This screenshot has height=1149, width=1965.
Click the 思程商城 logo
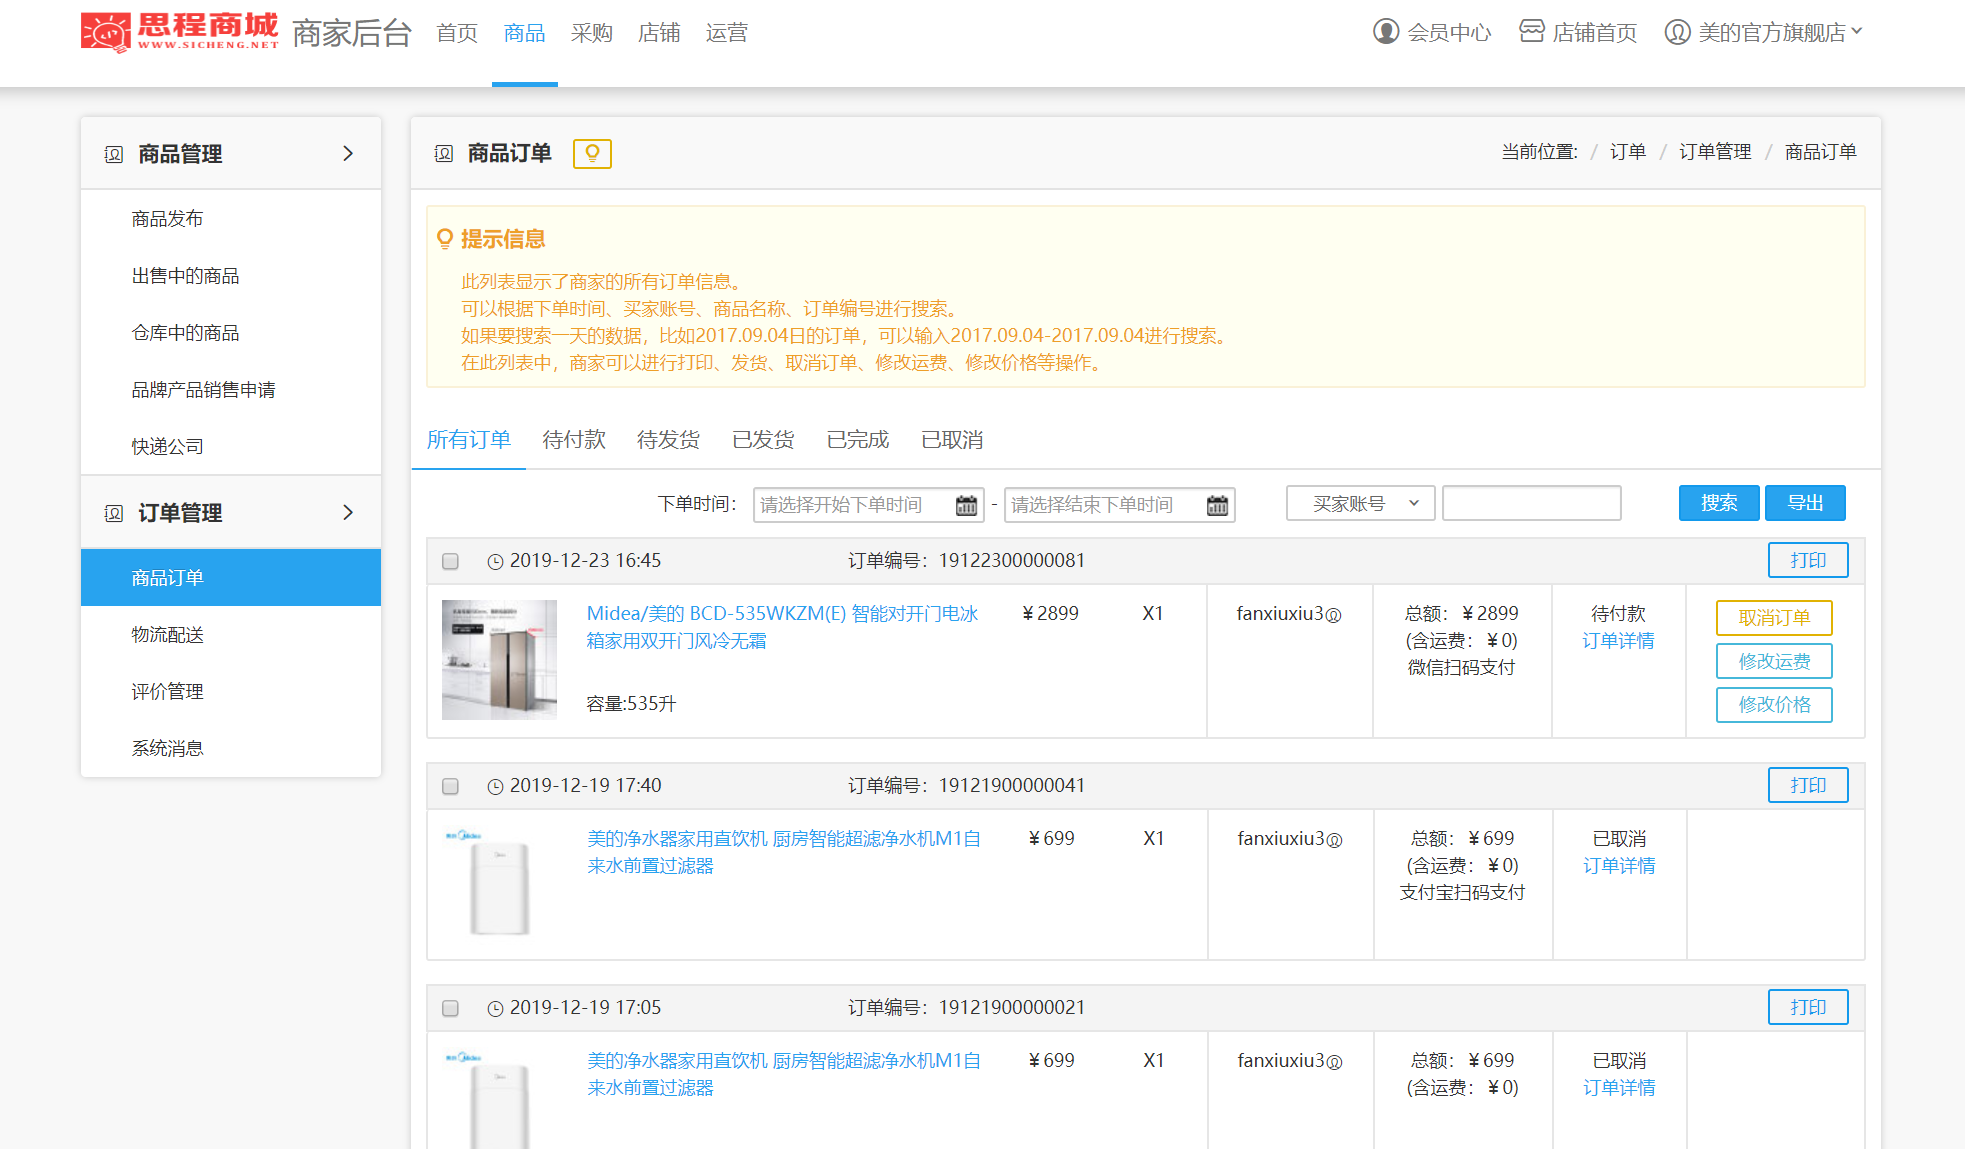pyautogui.click(x=180, y=32)
